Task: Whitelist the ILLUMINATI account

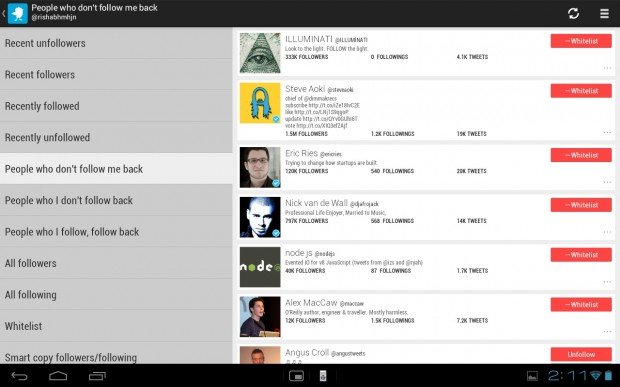Action: (x=581, y=41)
